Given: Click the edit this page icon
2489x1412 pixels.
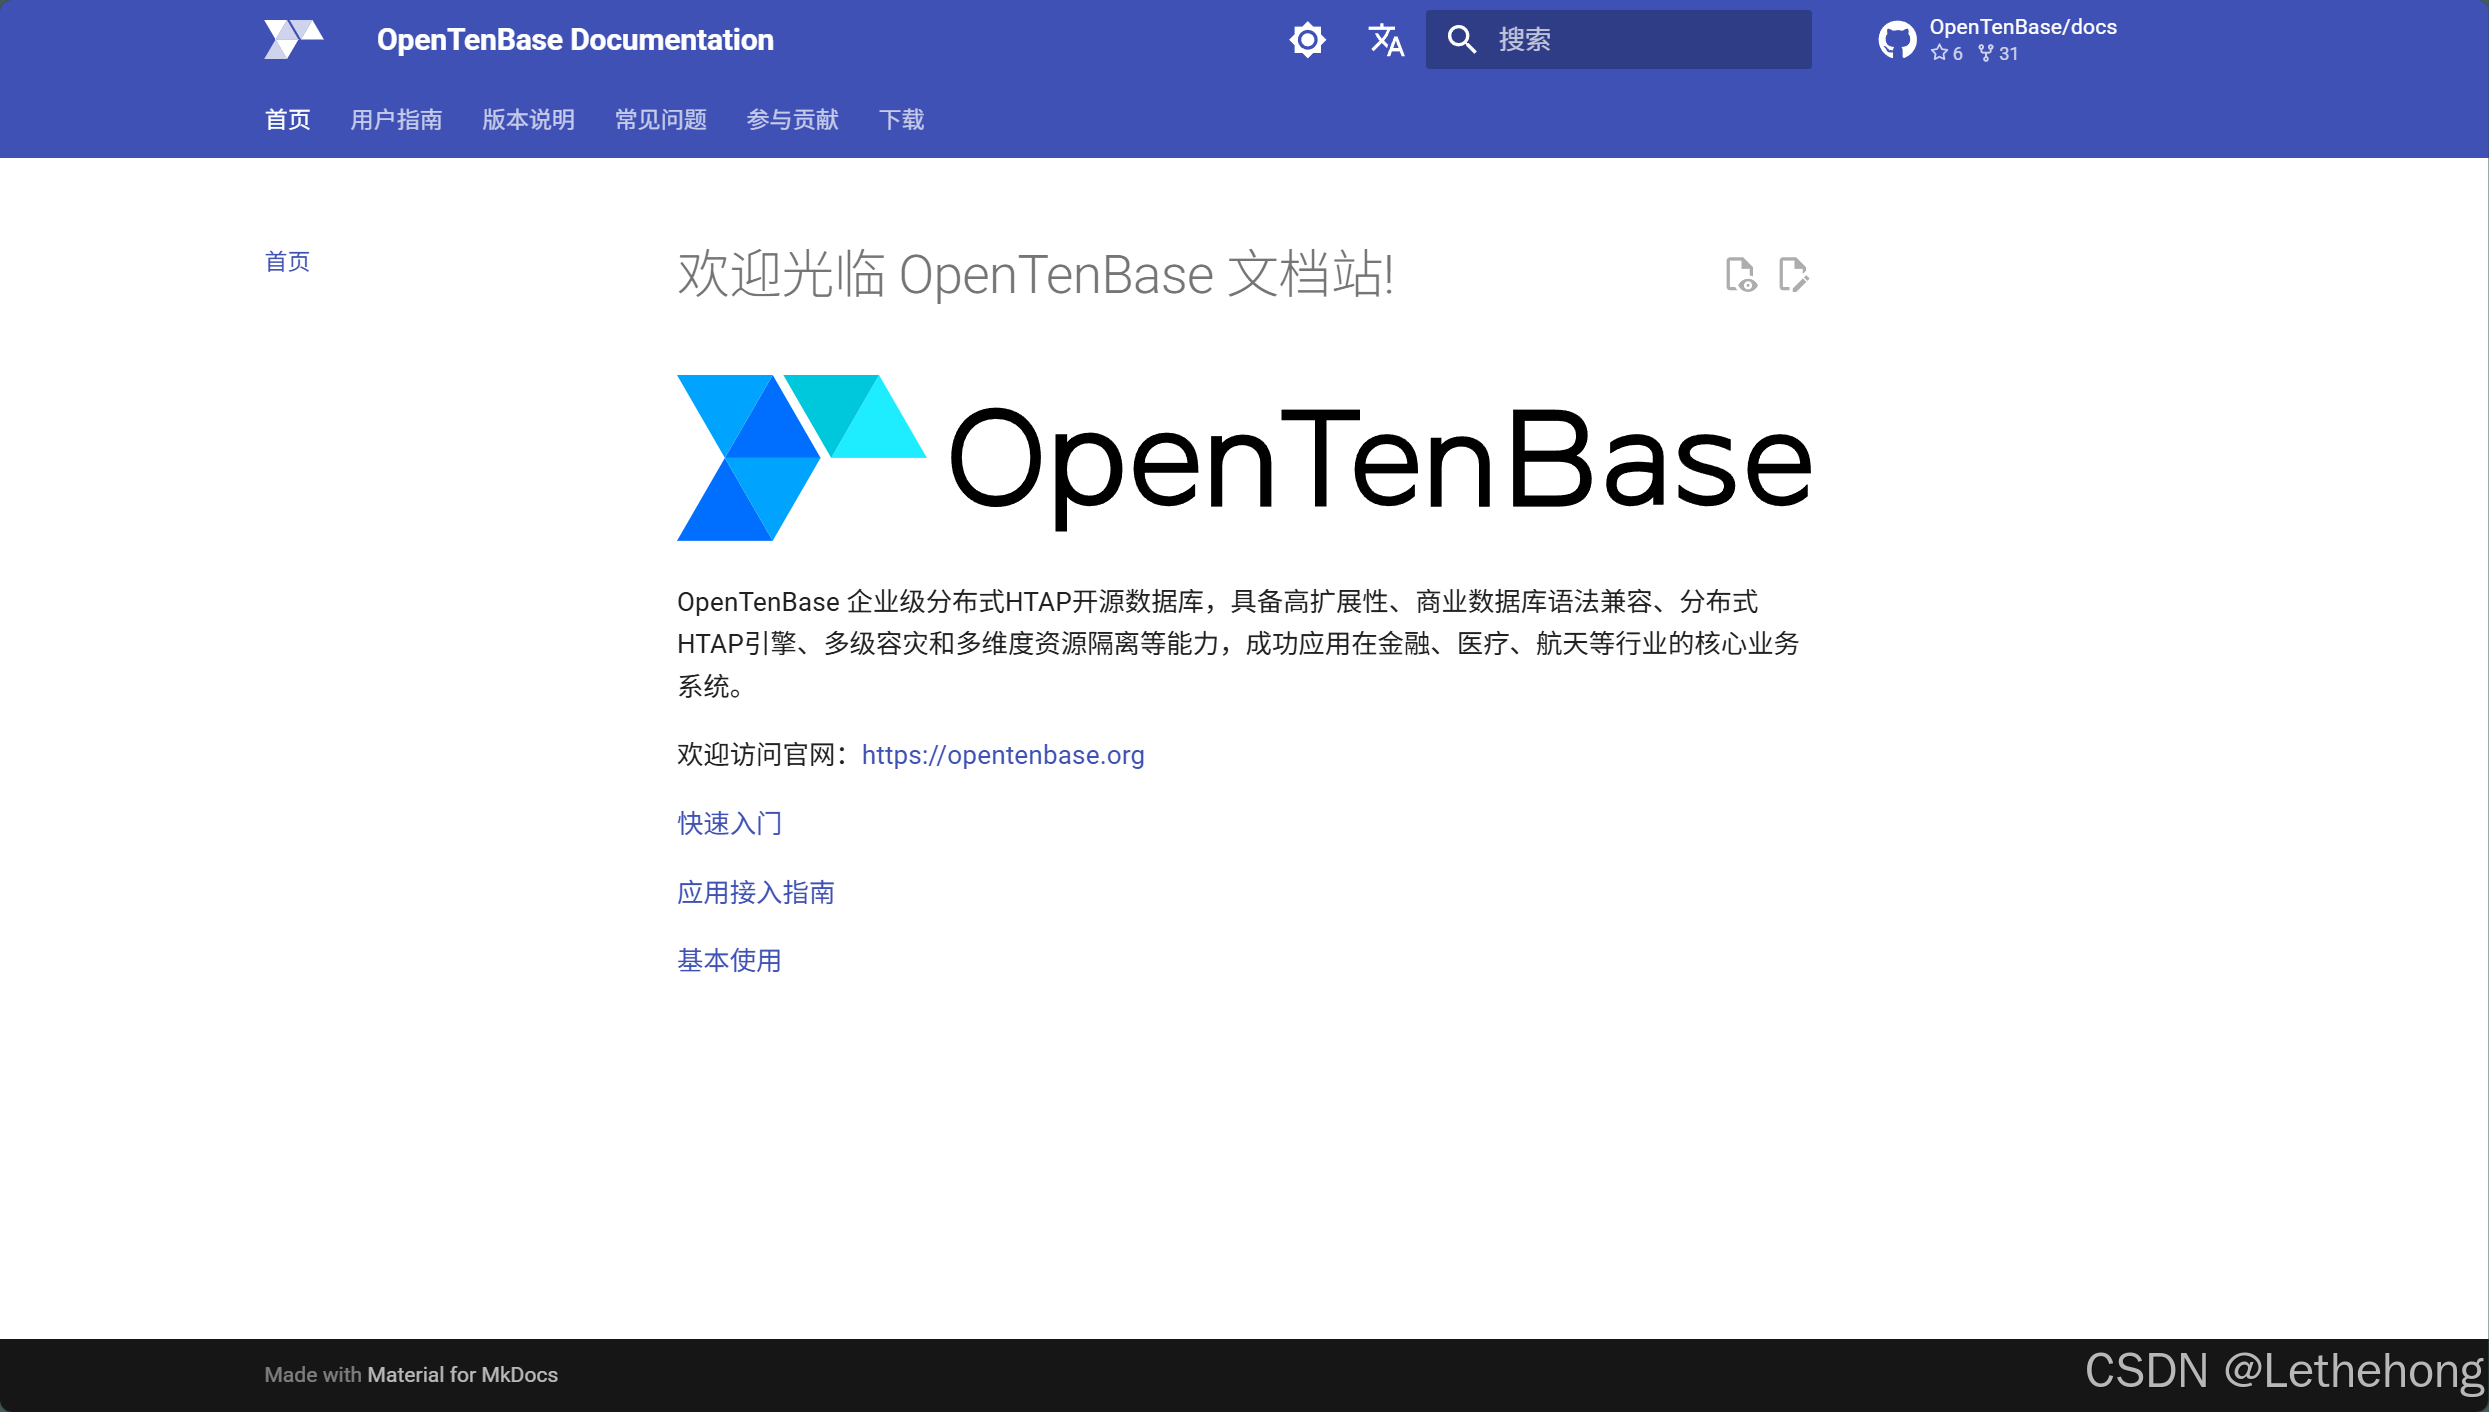Looking at the screenshot, I should click(x=1793, y=274).
